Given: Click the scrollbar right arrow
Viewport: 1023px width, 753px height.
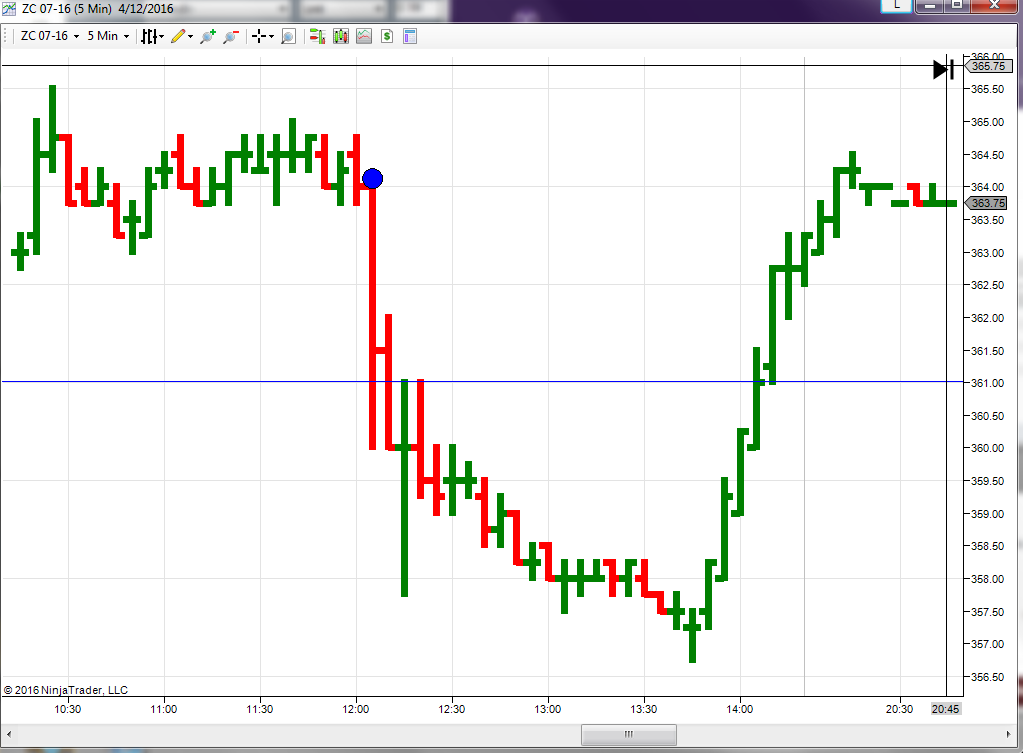Looking at the screenshot, I should click(x=1009, y=734).
